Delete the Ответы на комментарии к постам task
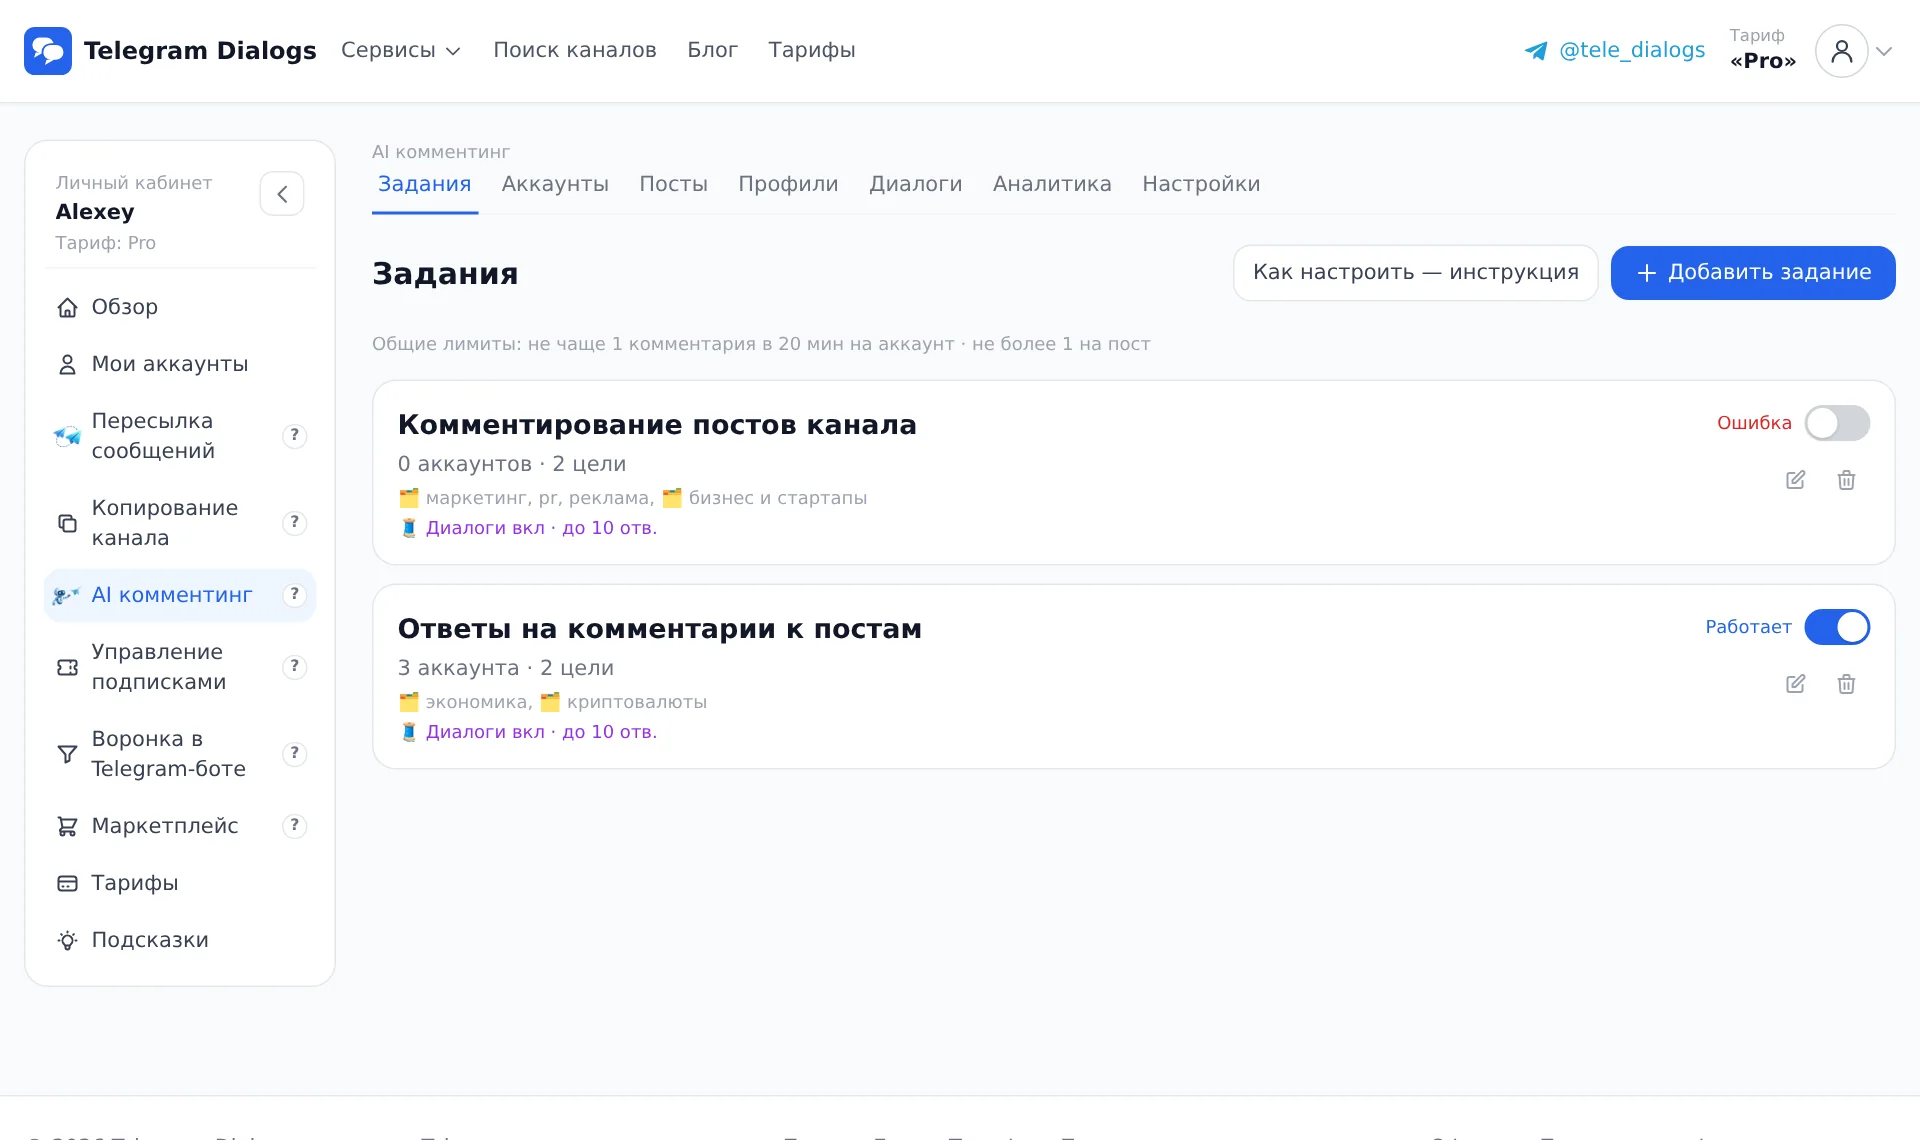 click(x=1846, y=684)
